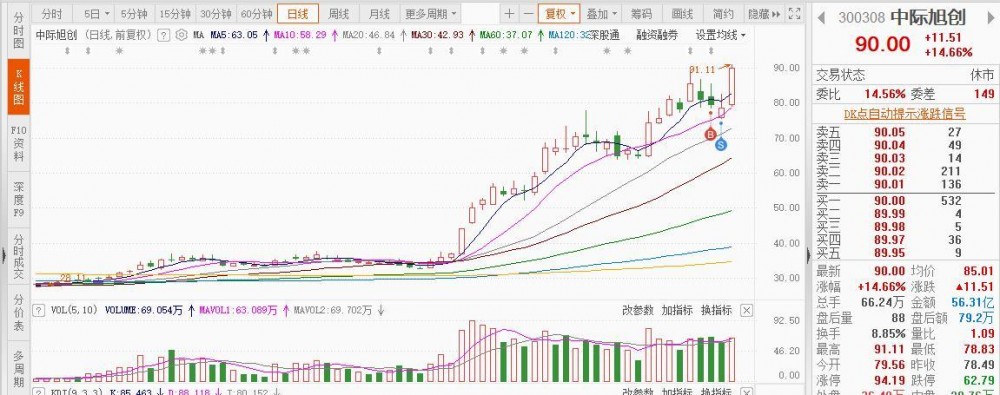
Task: Switch to 5分钟 period
Action: pos(133,13)
